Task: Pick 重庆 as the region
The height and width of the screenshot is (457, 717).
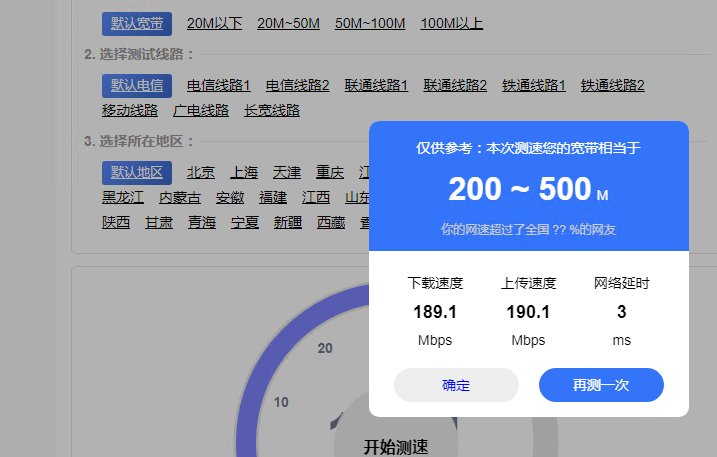Action: (x=330, y=172)
